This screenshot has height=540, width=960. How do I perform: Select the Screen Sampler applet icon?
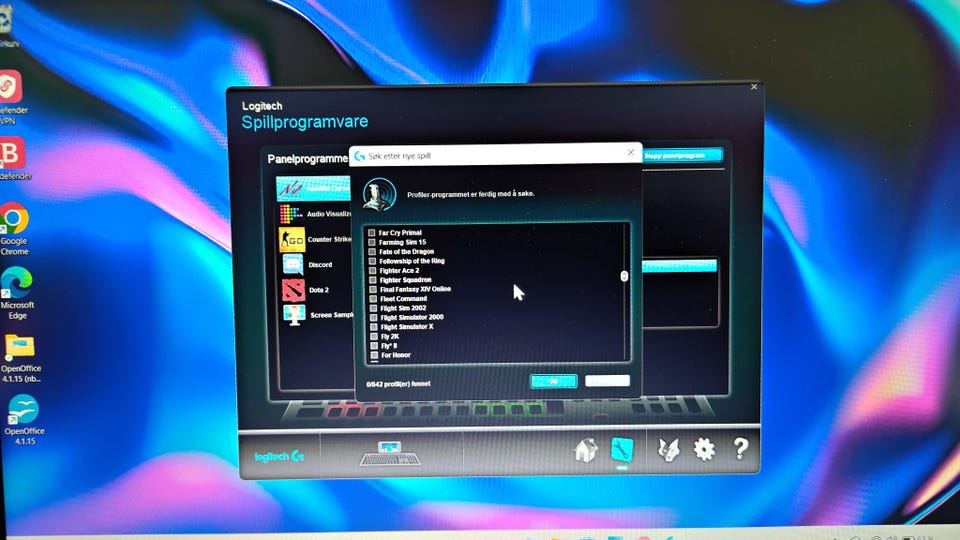click(294, 315)
